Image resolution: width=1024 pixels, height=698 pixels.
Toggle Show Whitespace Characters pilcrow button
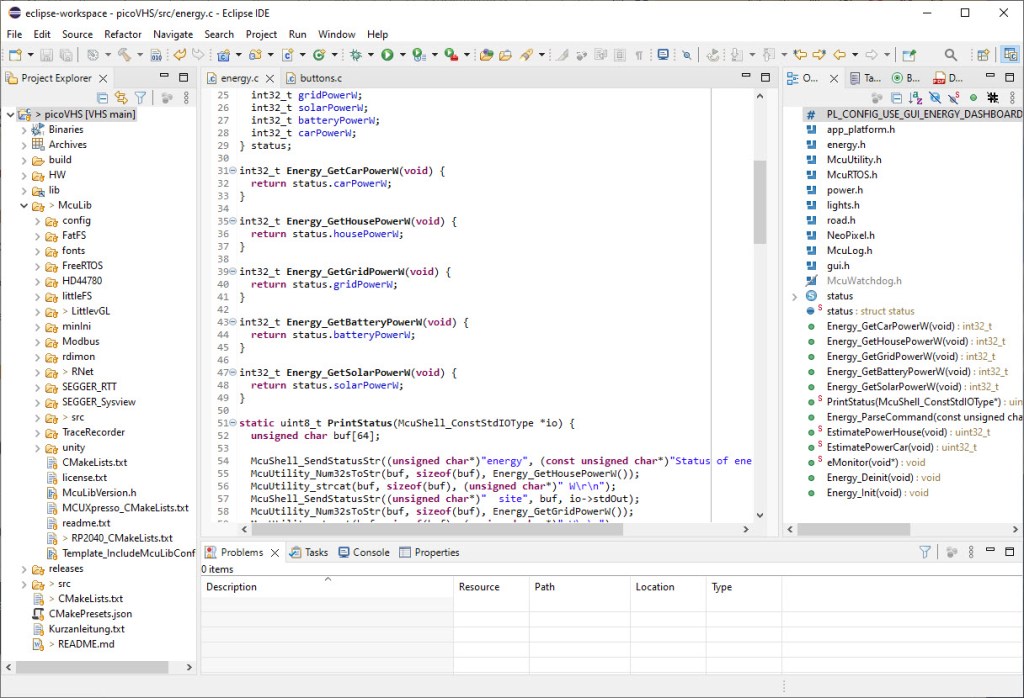pyautogui.click(x=638, y=55)
